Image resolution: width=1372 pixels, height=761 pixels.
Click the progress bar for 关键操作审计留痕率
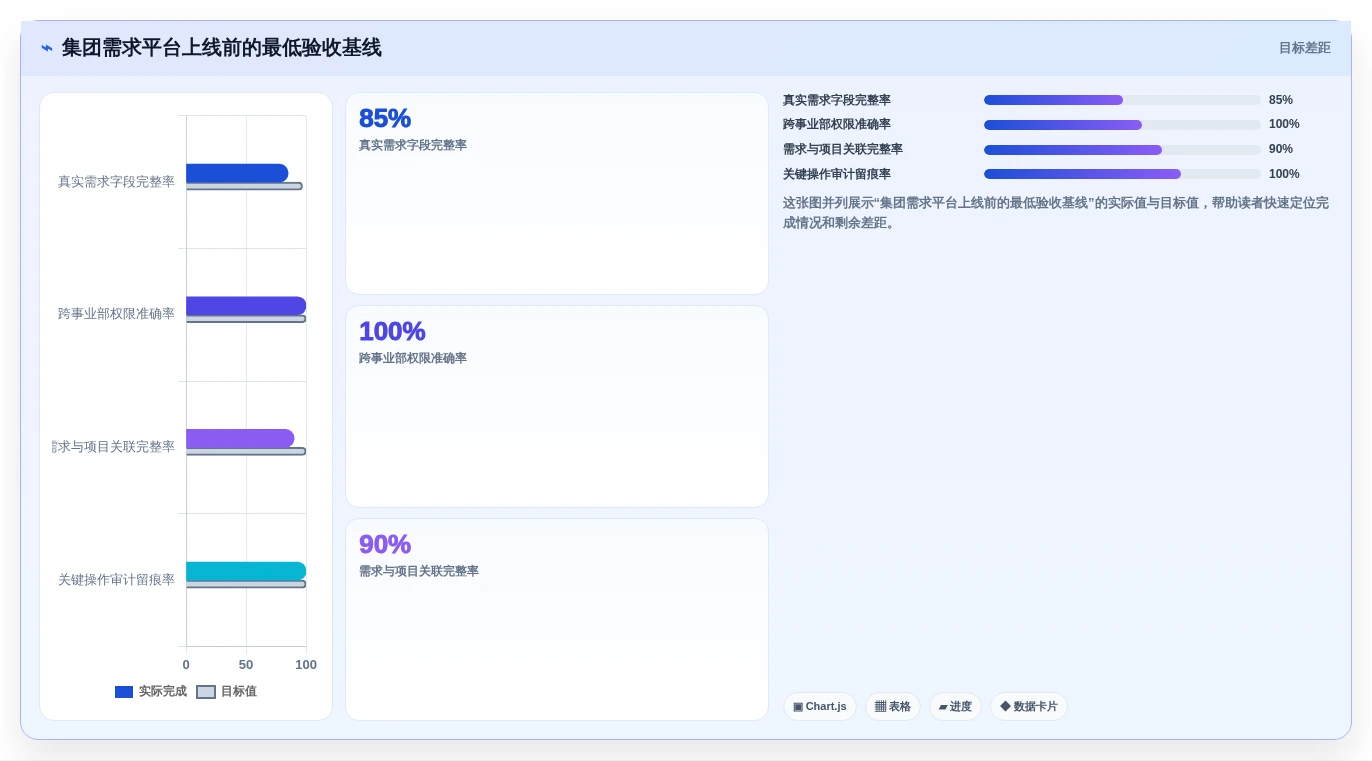click(1122, 174)
